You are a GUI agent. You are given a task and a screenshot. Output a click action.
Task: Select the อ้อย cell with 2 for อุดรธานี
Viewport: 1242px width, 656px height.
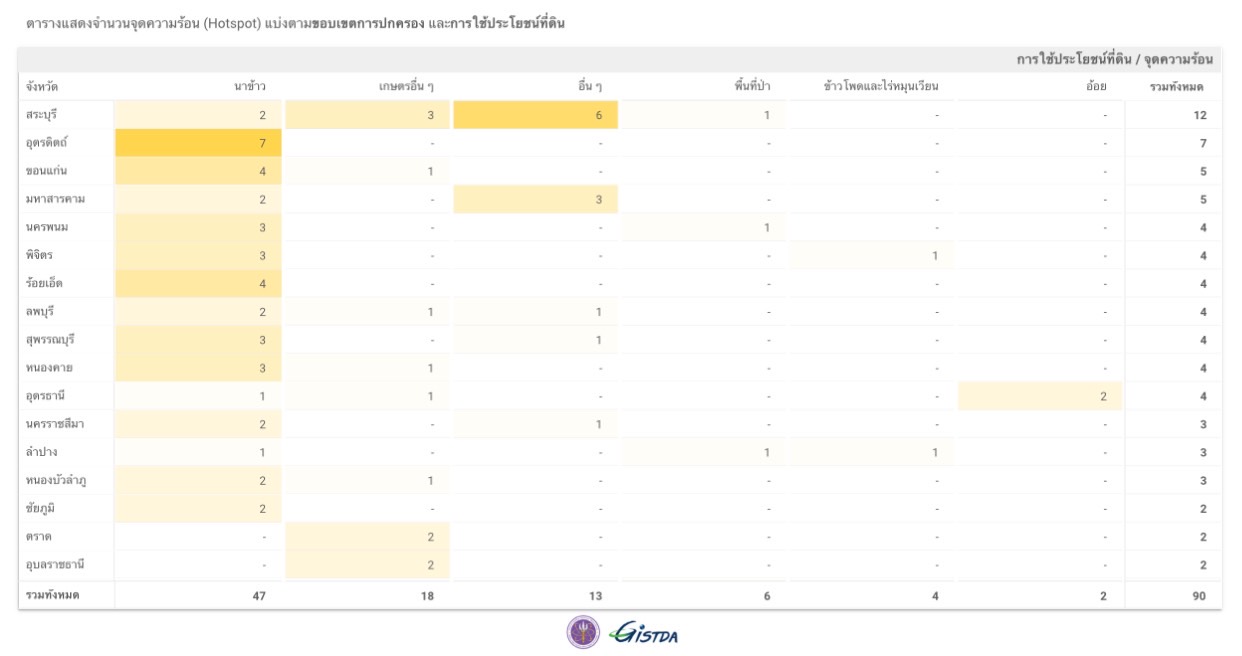click(x=1040, y=396)
